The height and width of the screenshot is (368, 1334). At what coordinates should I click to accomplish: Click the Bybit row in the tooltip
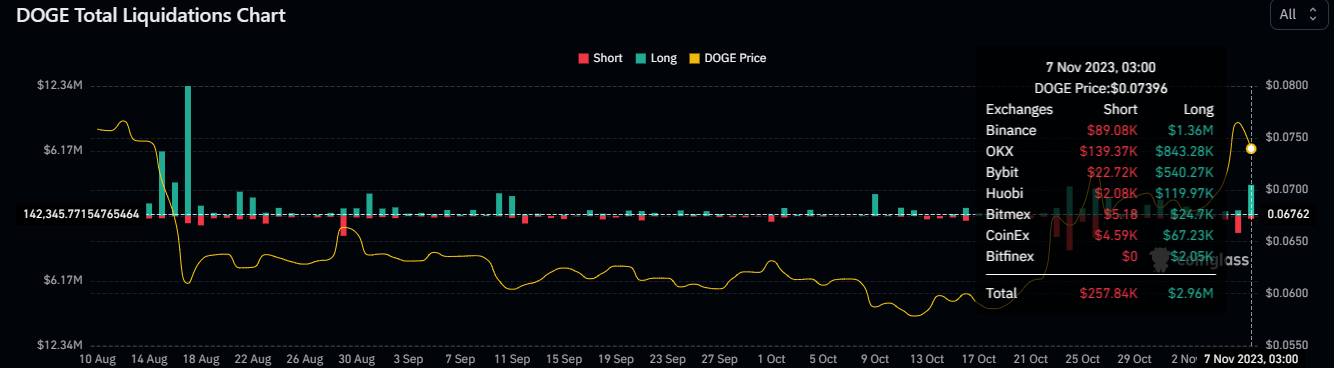[x=1100, y=172]
